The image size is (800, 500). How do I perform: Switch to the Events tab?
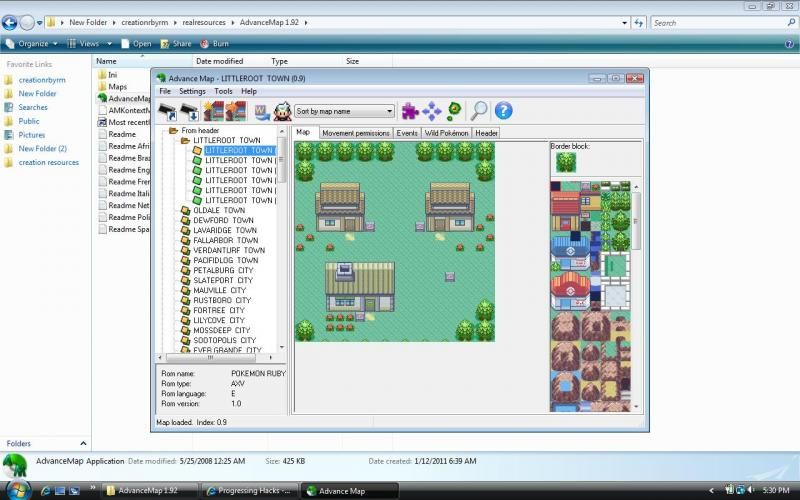point(407,133)
